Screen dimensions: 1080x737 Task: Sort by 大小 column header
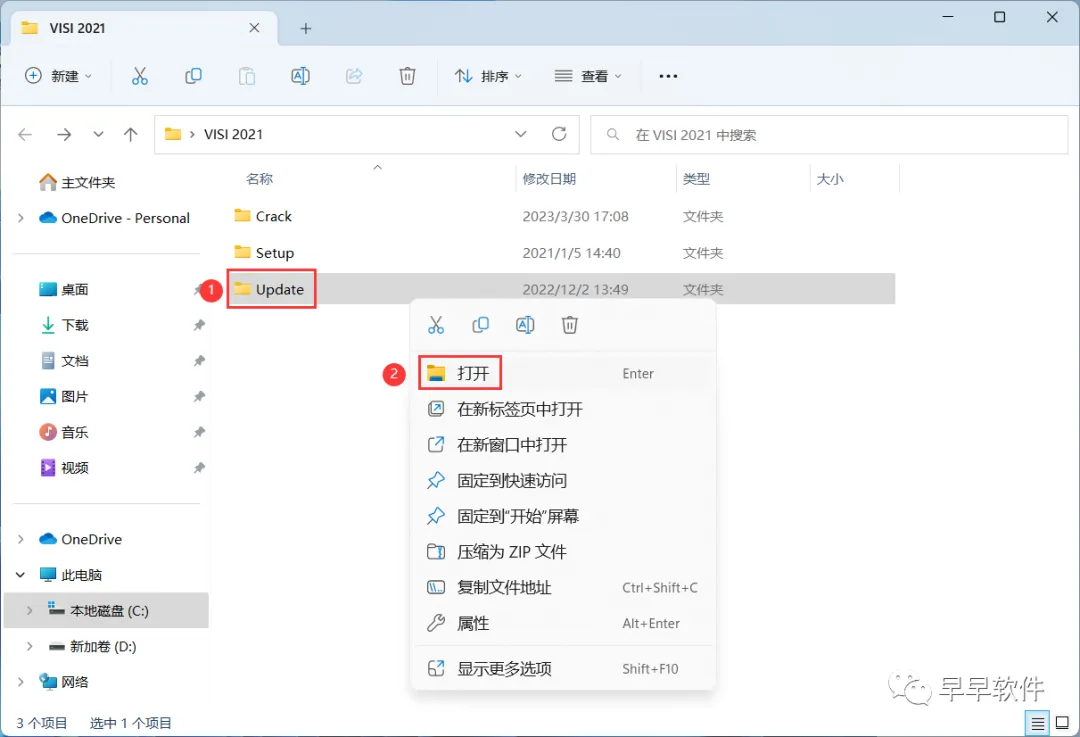(x=830, y=179)
